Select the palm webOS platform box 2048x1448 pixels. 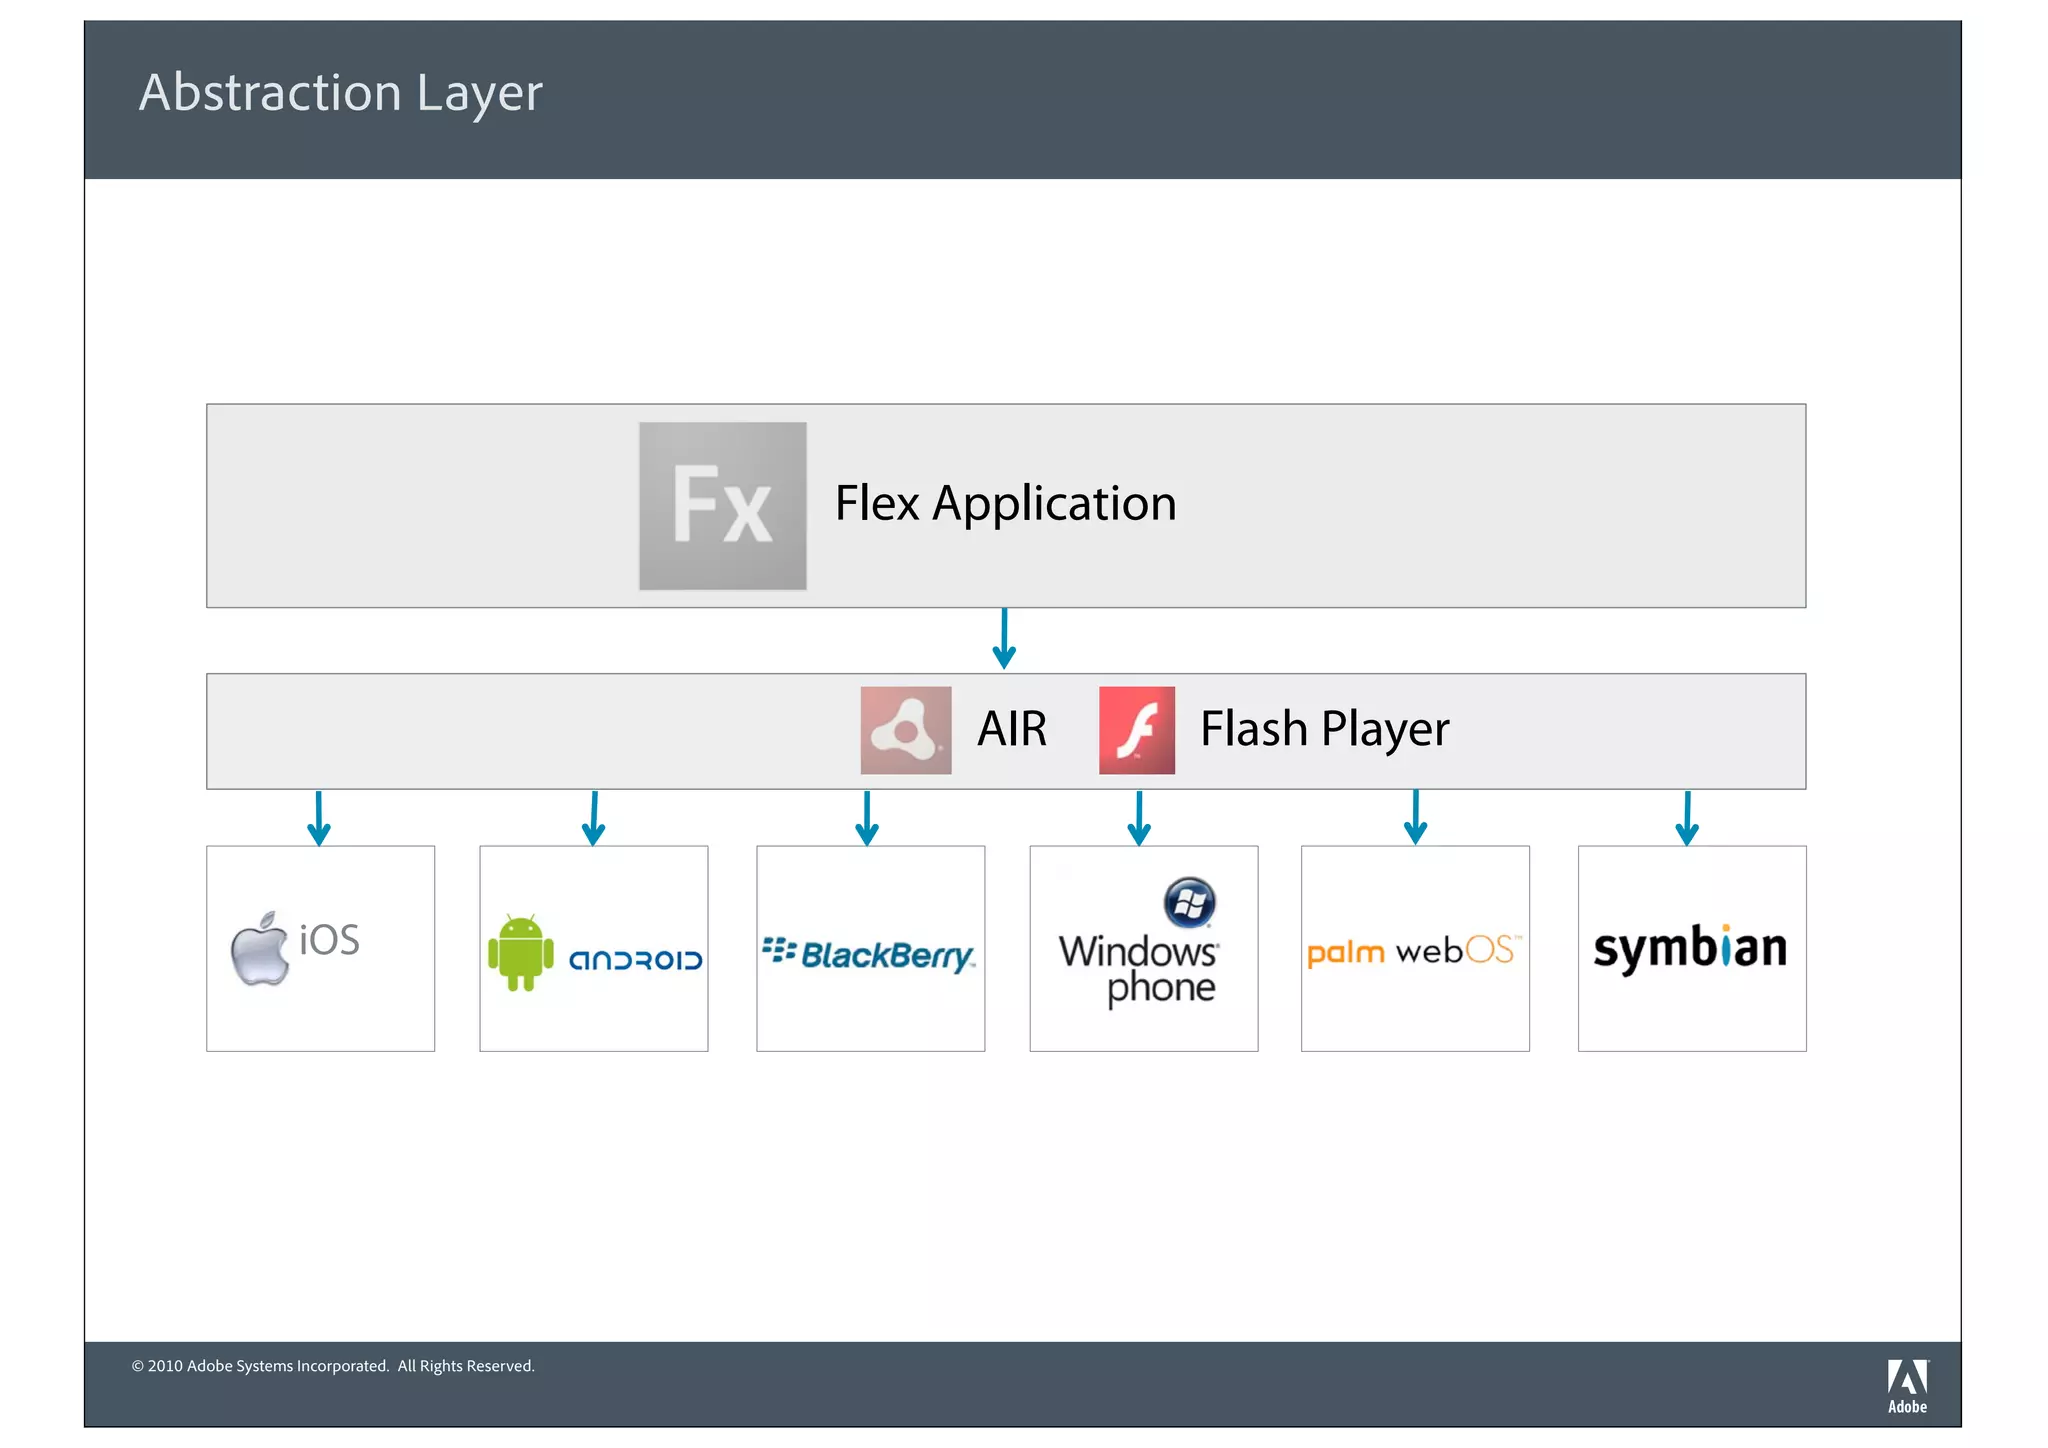(1414, 948)
